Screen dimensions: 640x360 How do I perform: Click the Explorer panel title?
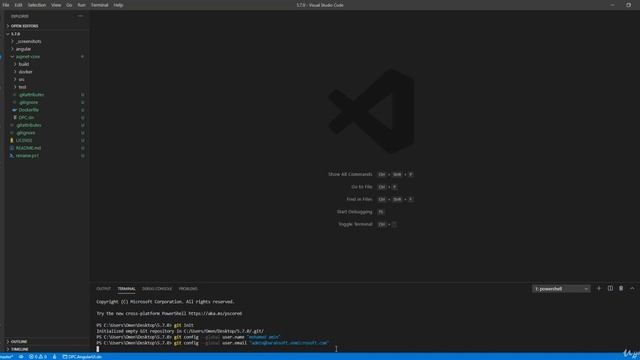(x=20, y=16)
